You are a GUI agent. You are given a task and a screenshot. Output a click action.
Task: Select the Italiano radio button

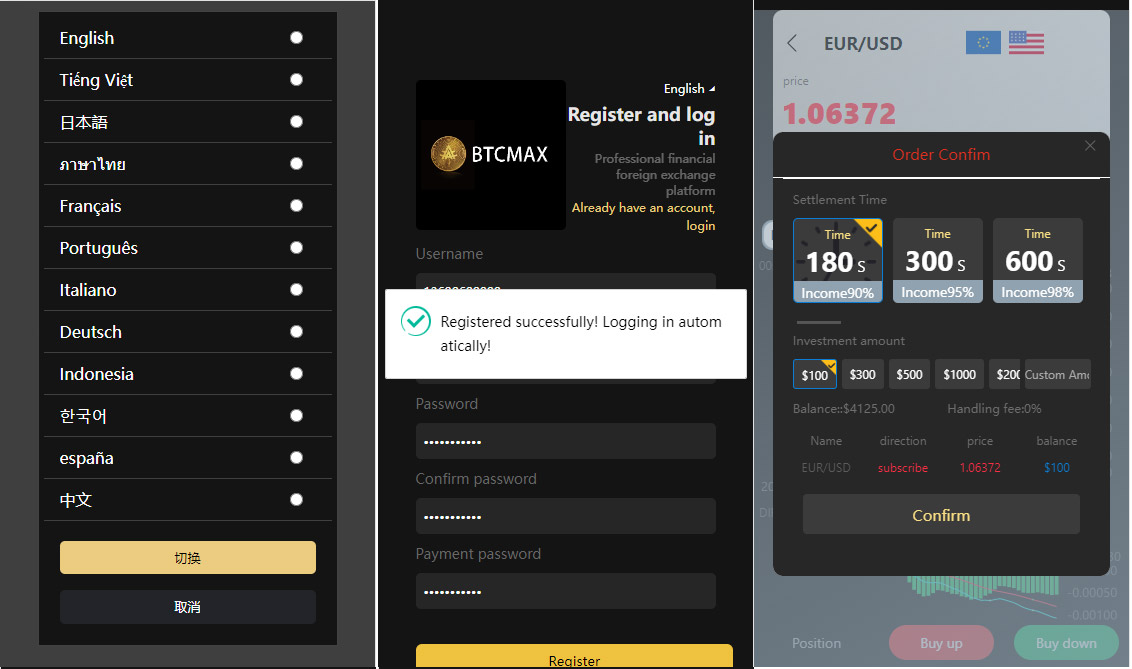tap(296, 289)
